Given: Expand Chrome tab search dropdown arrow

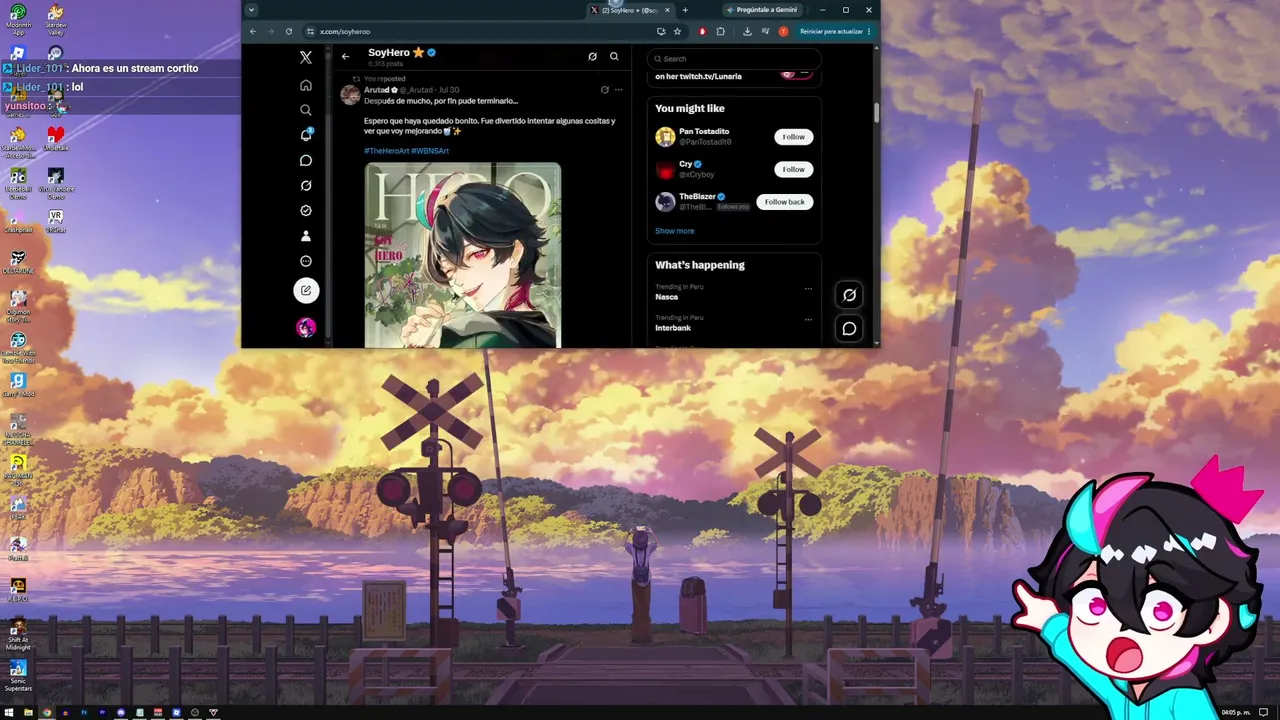Looking at the screenshot, I should coord(251,10).
